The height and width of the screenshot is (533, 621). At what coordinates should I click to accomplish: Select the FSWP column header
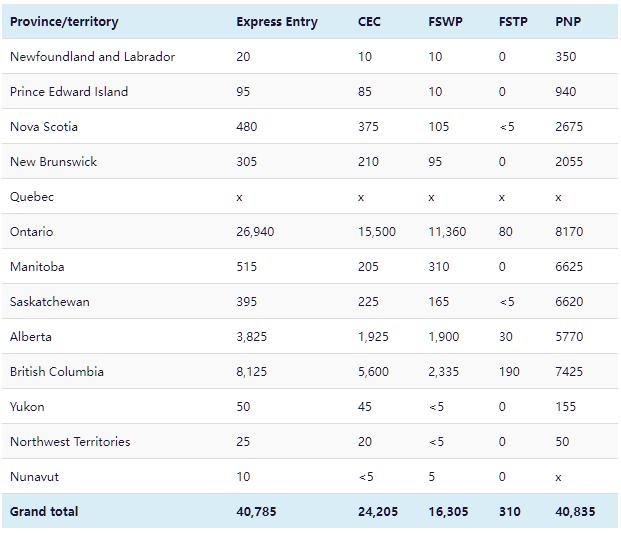pos(445,22)
